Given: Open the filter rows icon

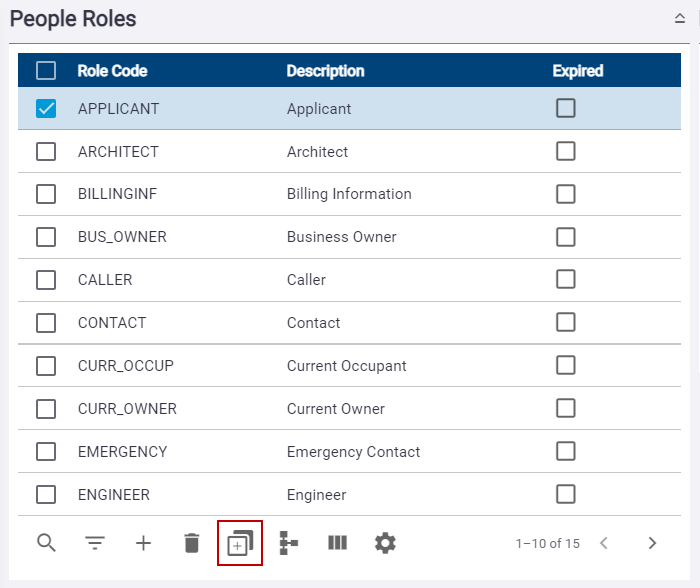Looking at the screenshot, I should 95,543.
